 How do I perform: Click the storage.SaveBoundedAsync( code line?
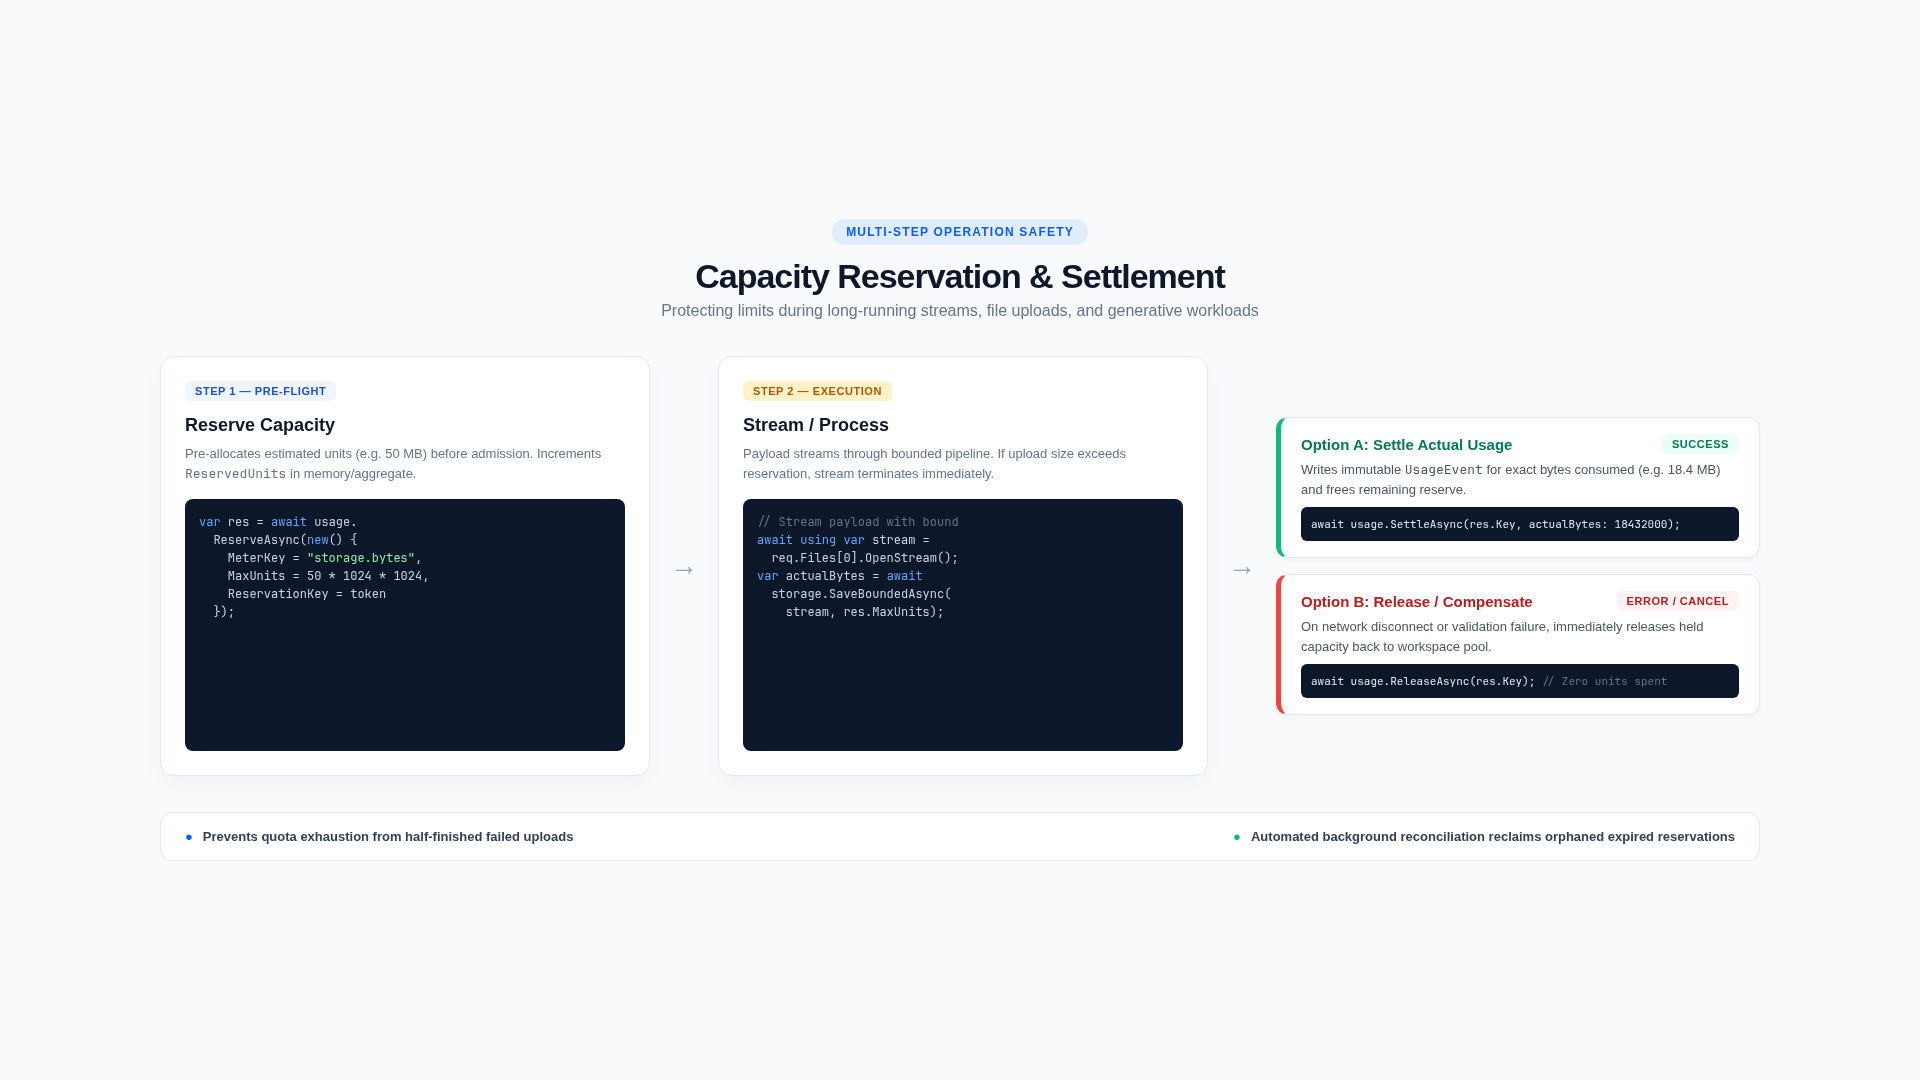(x=861, y=594)
